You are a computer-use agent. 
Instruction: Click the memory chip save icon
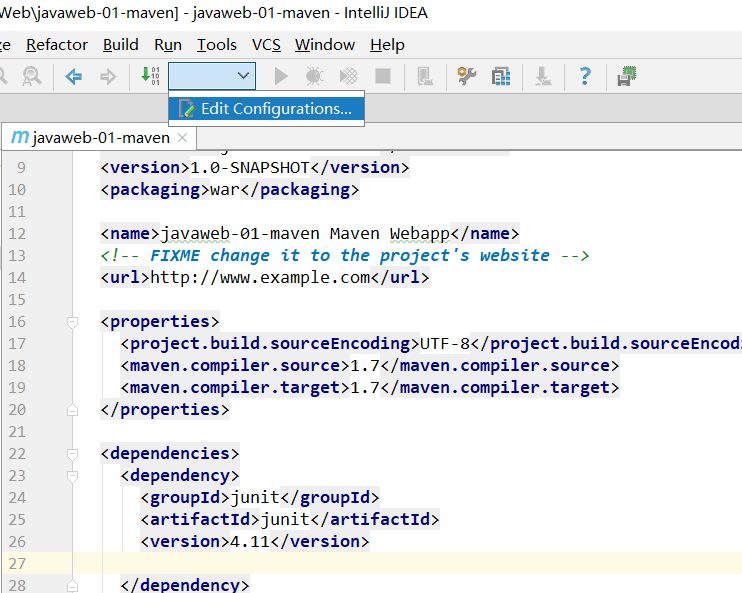tap(627, 76)
